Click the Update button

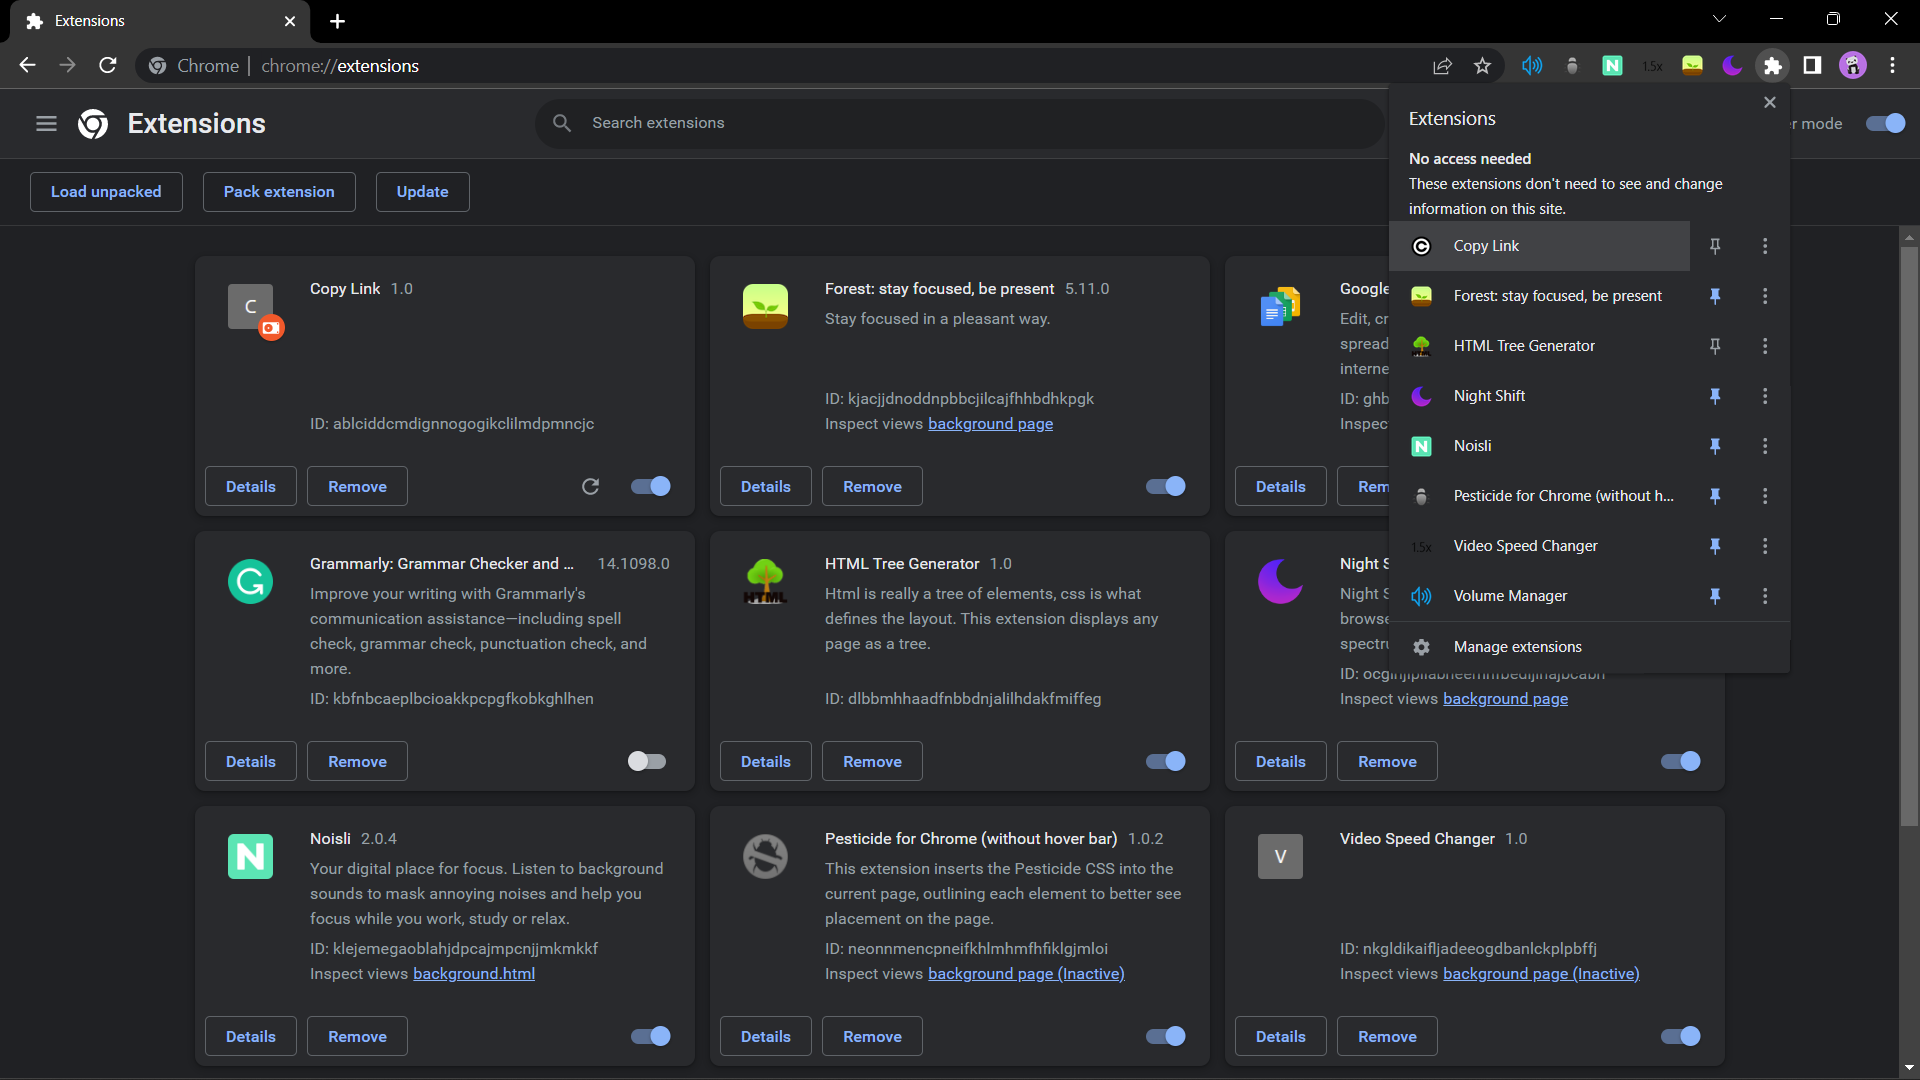point(422,192)
